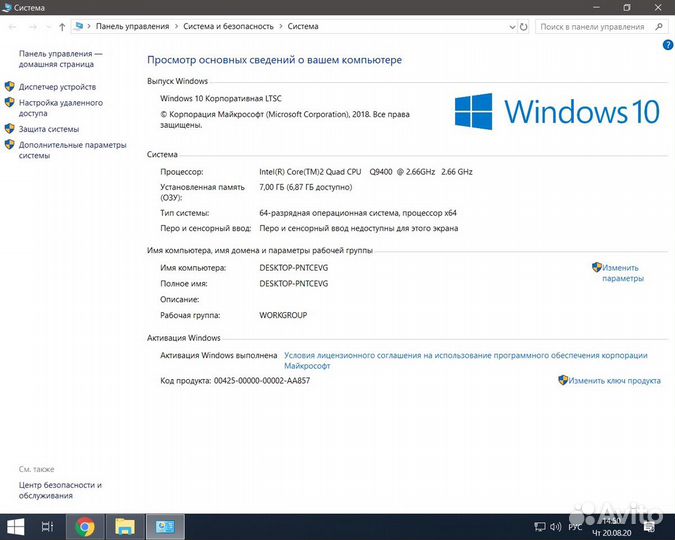The height and width of the screenshot is (540, 675).
Task: Click the "Имя компьютера:" DESKTOP-PNTCEVG value
Action: coord(294,268)
